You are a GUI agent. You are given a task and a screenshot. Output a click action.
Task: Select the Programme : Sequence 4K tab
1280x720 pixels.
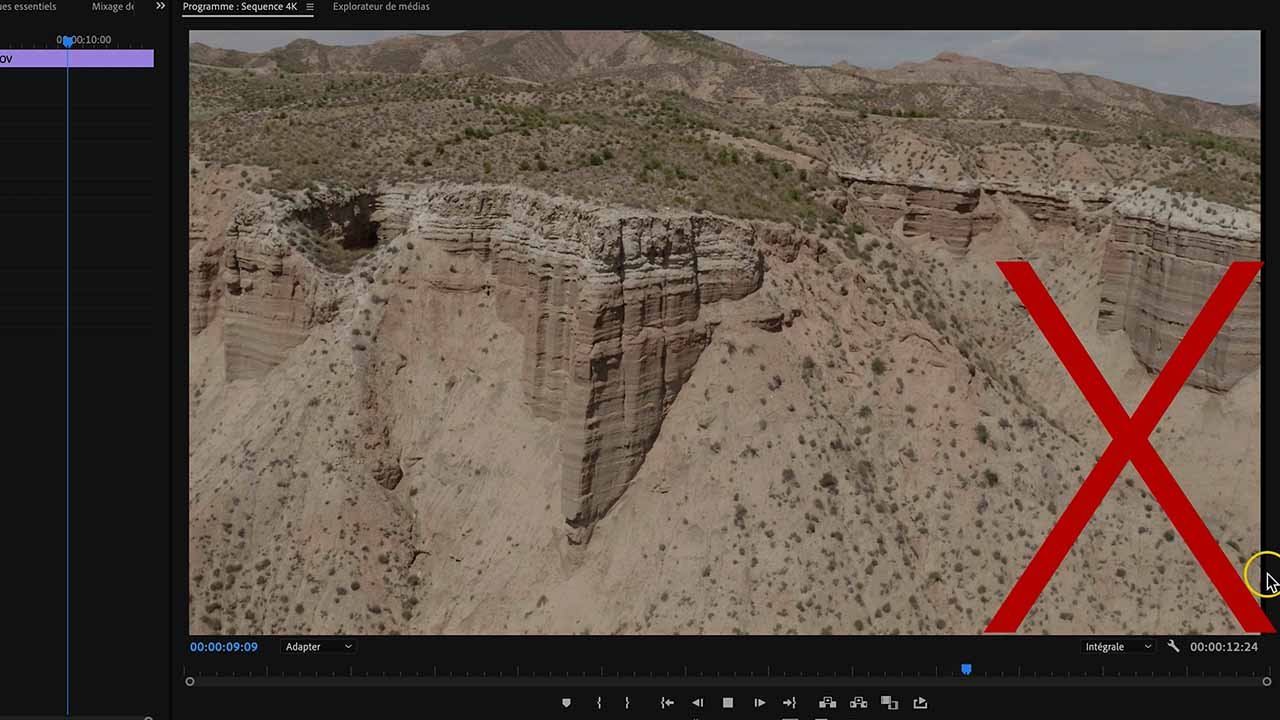click(240, 7)
